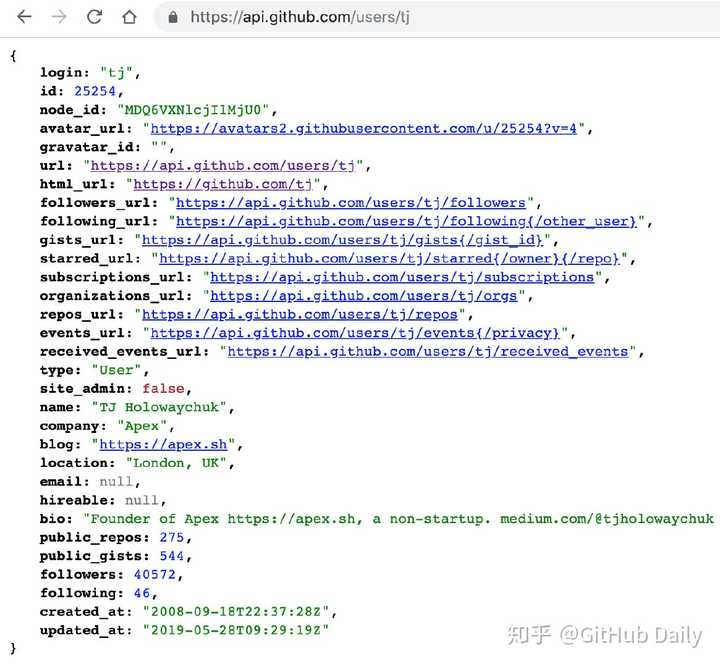Open the gists_url link
Viewport: 720px width, 667px height.
342,240
